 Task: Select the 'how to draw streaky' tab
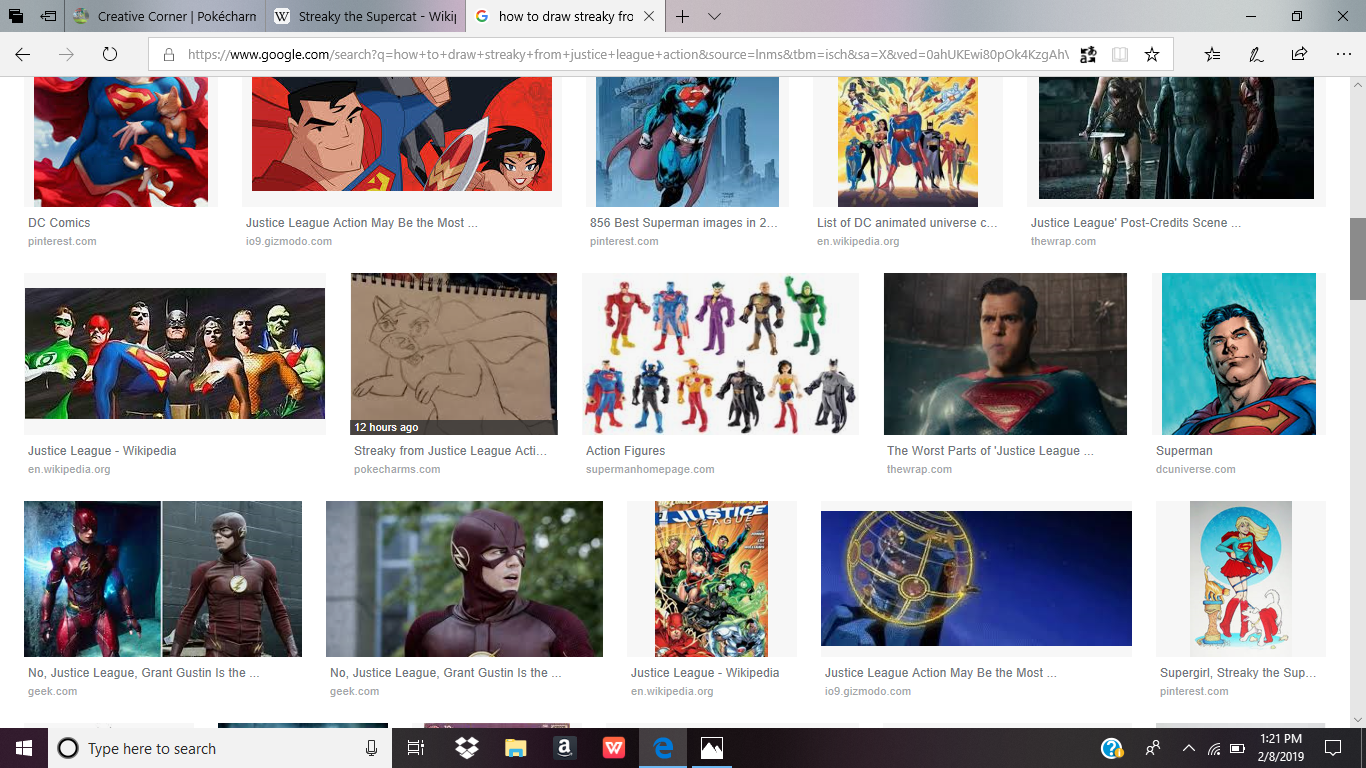coord(566,17)
